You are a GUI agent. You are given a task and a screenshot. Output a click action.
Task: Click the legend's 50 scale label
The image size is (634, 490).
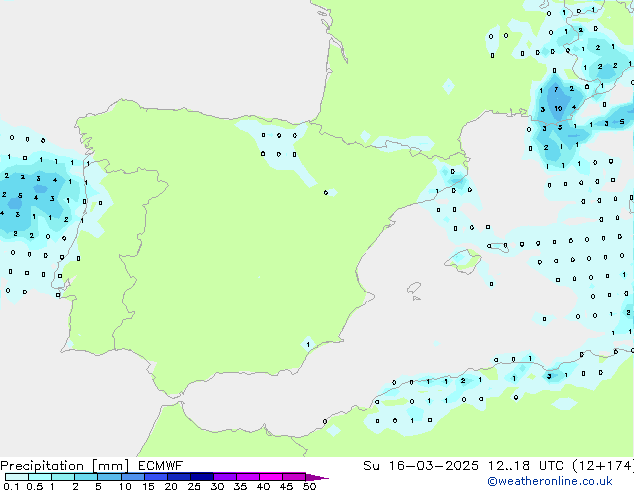coord(309,487)
